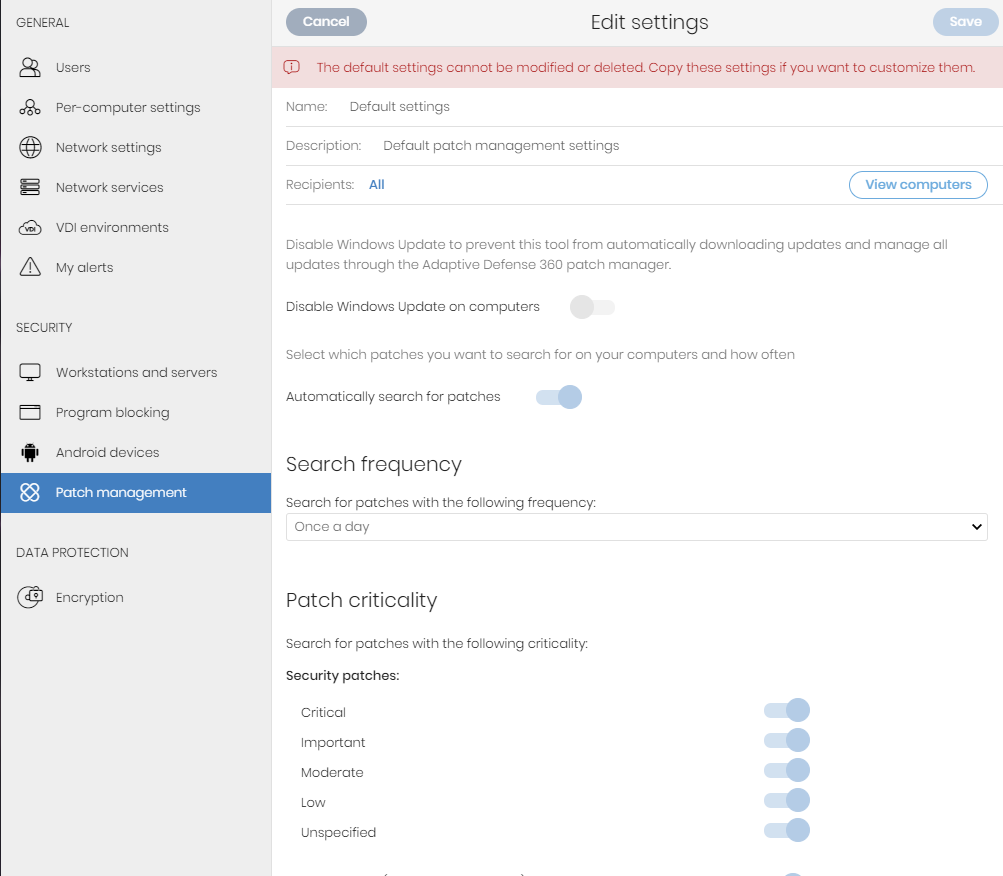The height and width of the screenshot is (876, 1003).
Task: Click the Users icon in sidebar
Action: [x=30, y=68]
